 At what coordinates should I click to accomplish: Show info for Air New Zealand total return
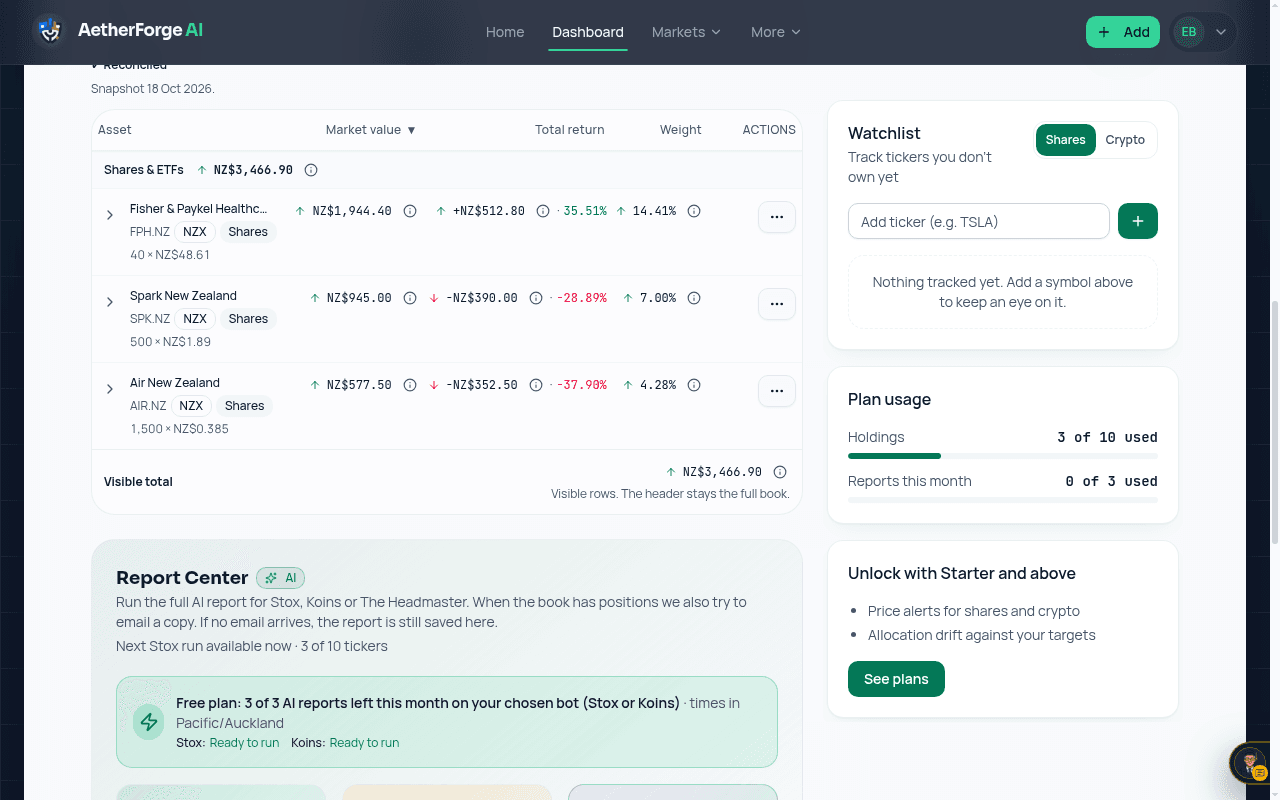(x=536, y=385)
